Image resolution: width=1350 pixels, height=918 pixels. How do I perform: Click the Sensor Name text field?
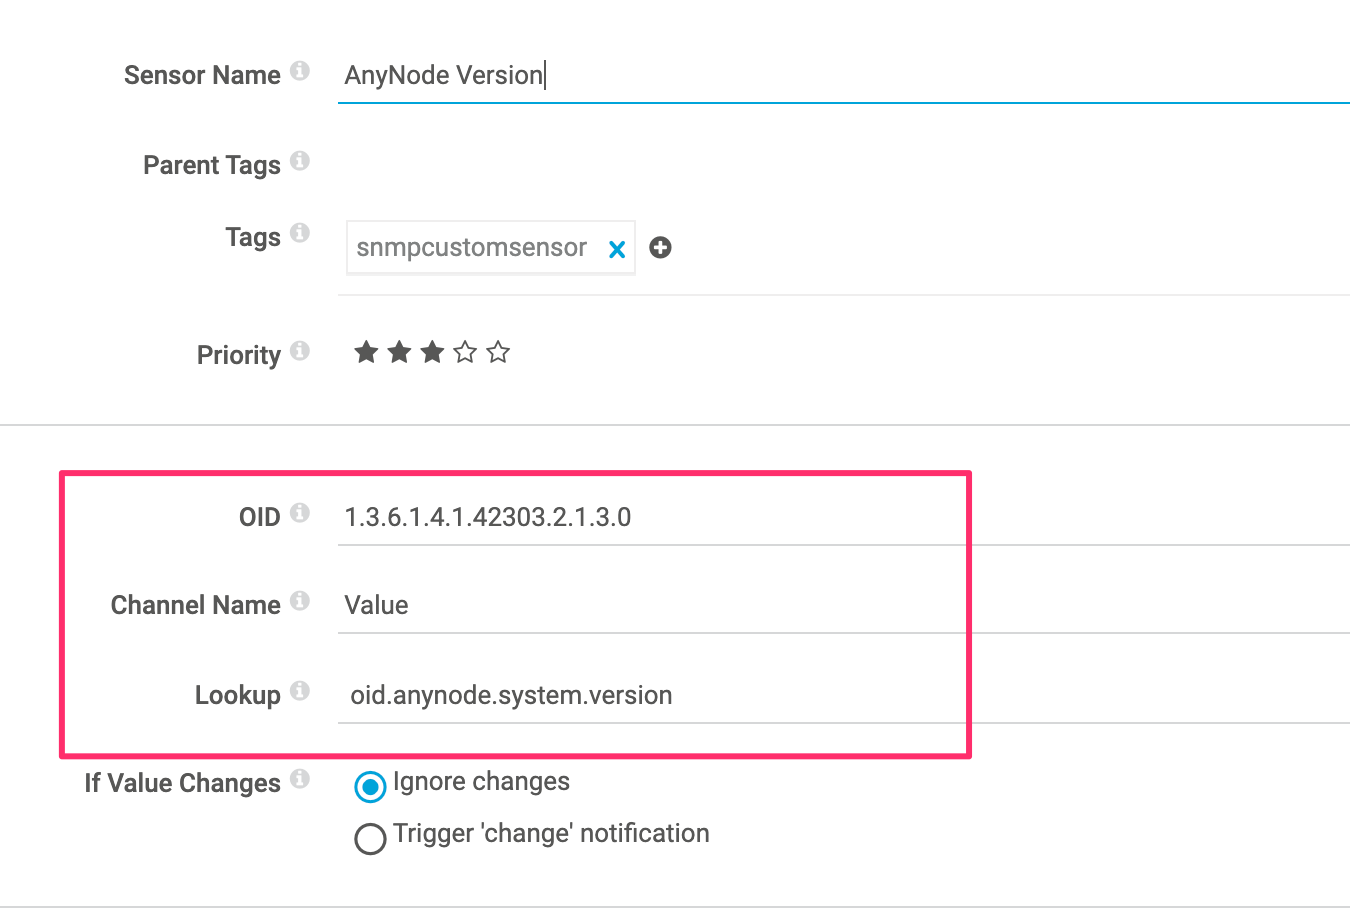(840, 76)
